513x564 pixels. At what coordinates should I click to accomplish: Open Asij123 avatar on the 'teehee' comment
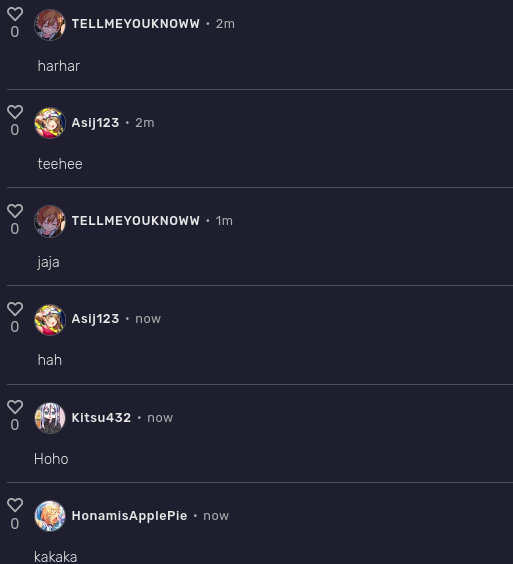tap(50, 123)
